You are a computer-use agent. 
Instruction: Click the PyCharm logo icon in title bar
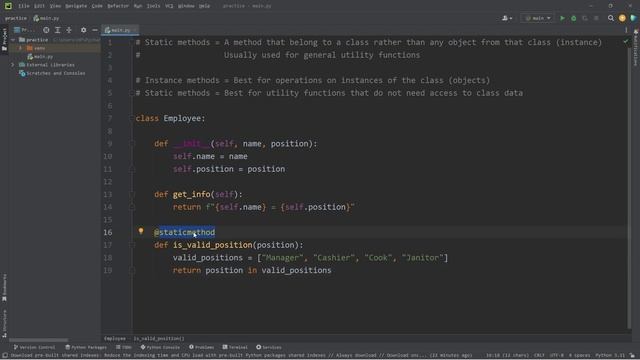click(x=8, y=6)
